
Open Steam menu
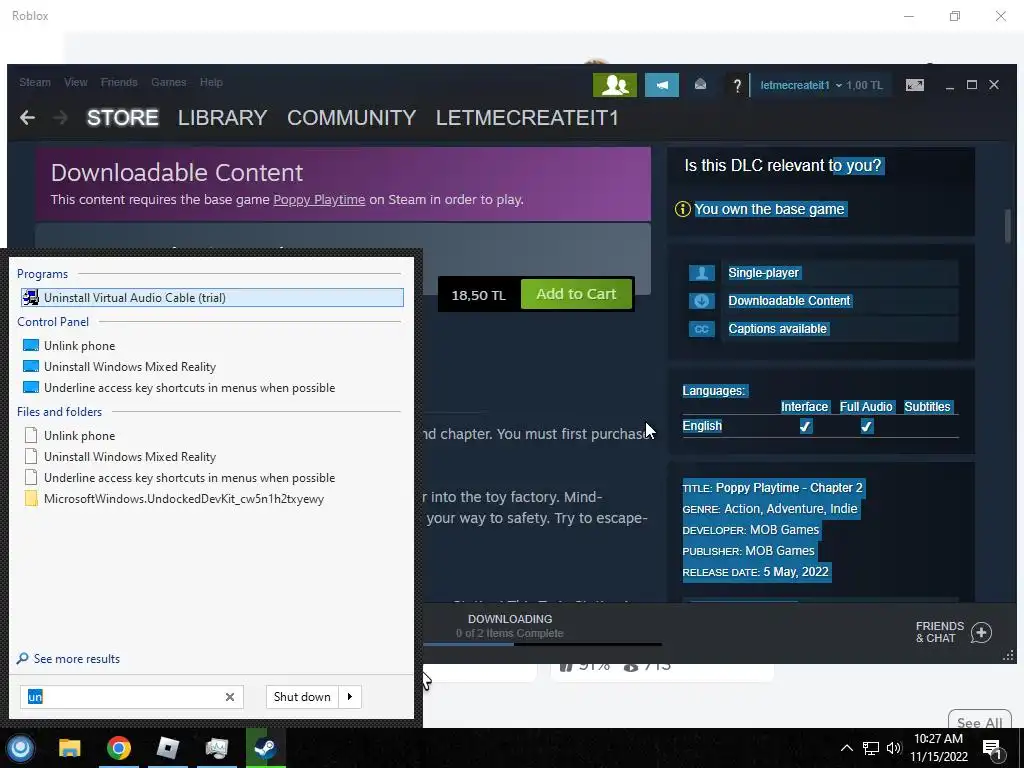35,82
